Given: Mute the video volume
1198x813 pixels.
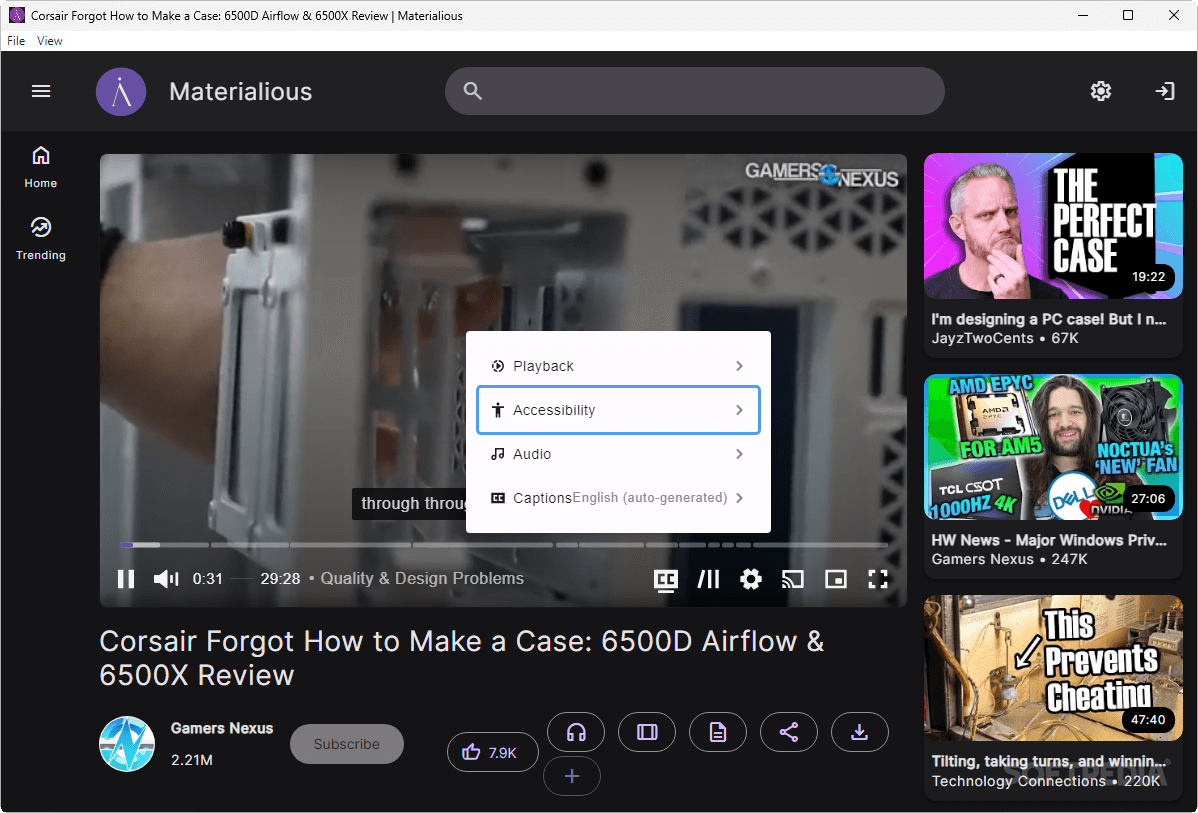Looking at the screenshot, I should [166, 579].
